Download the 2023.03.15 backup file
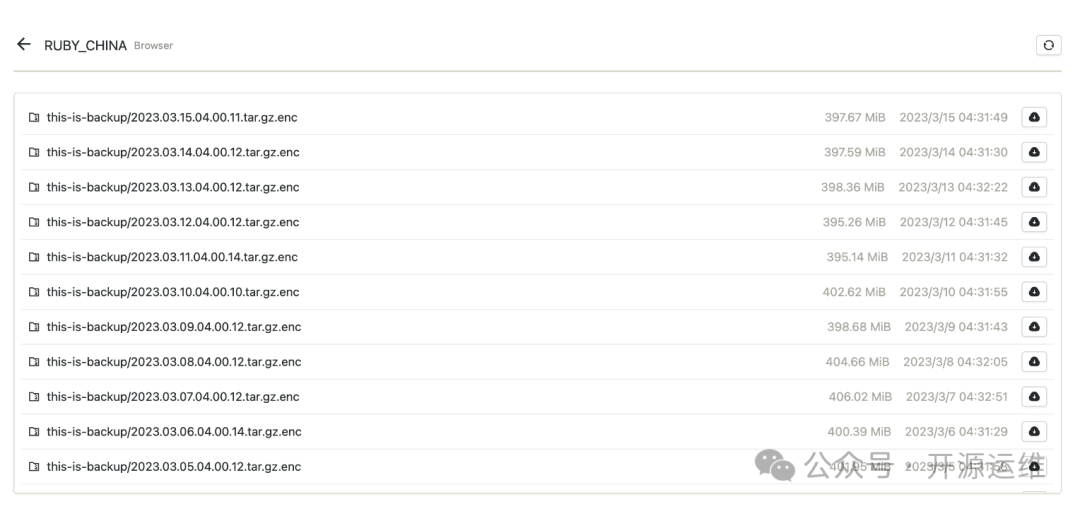 coord(1034,117)
